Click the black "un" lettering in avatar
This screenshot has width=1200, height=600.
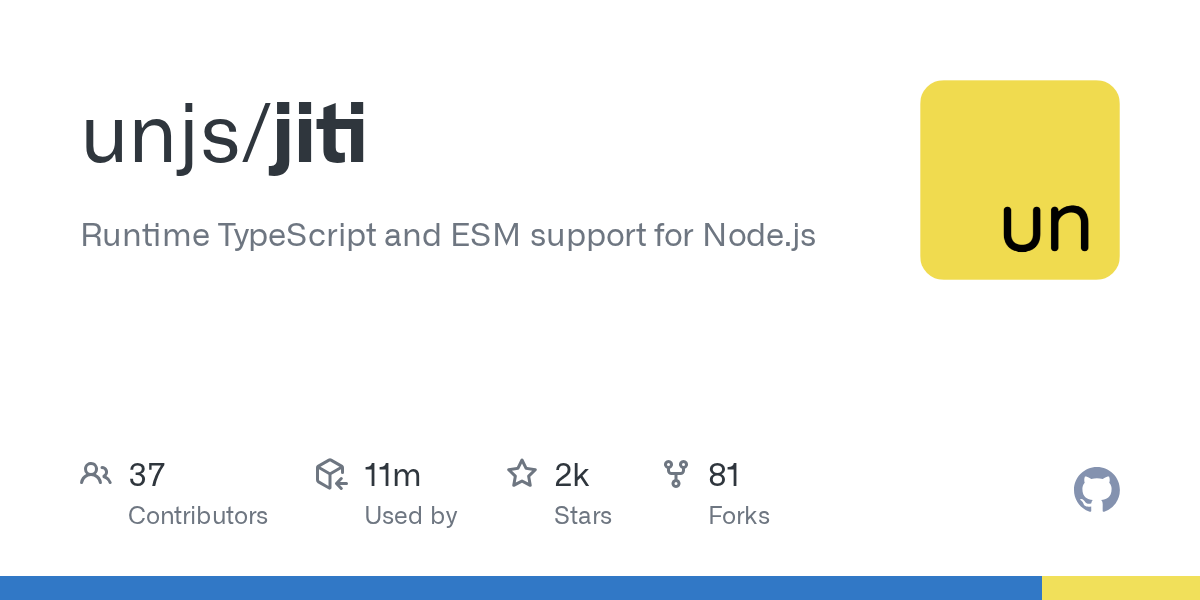point(1045,228)
